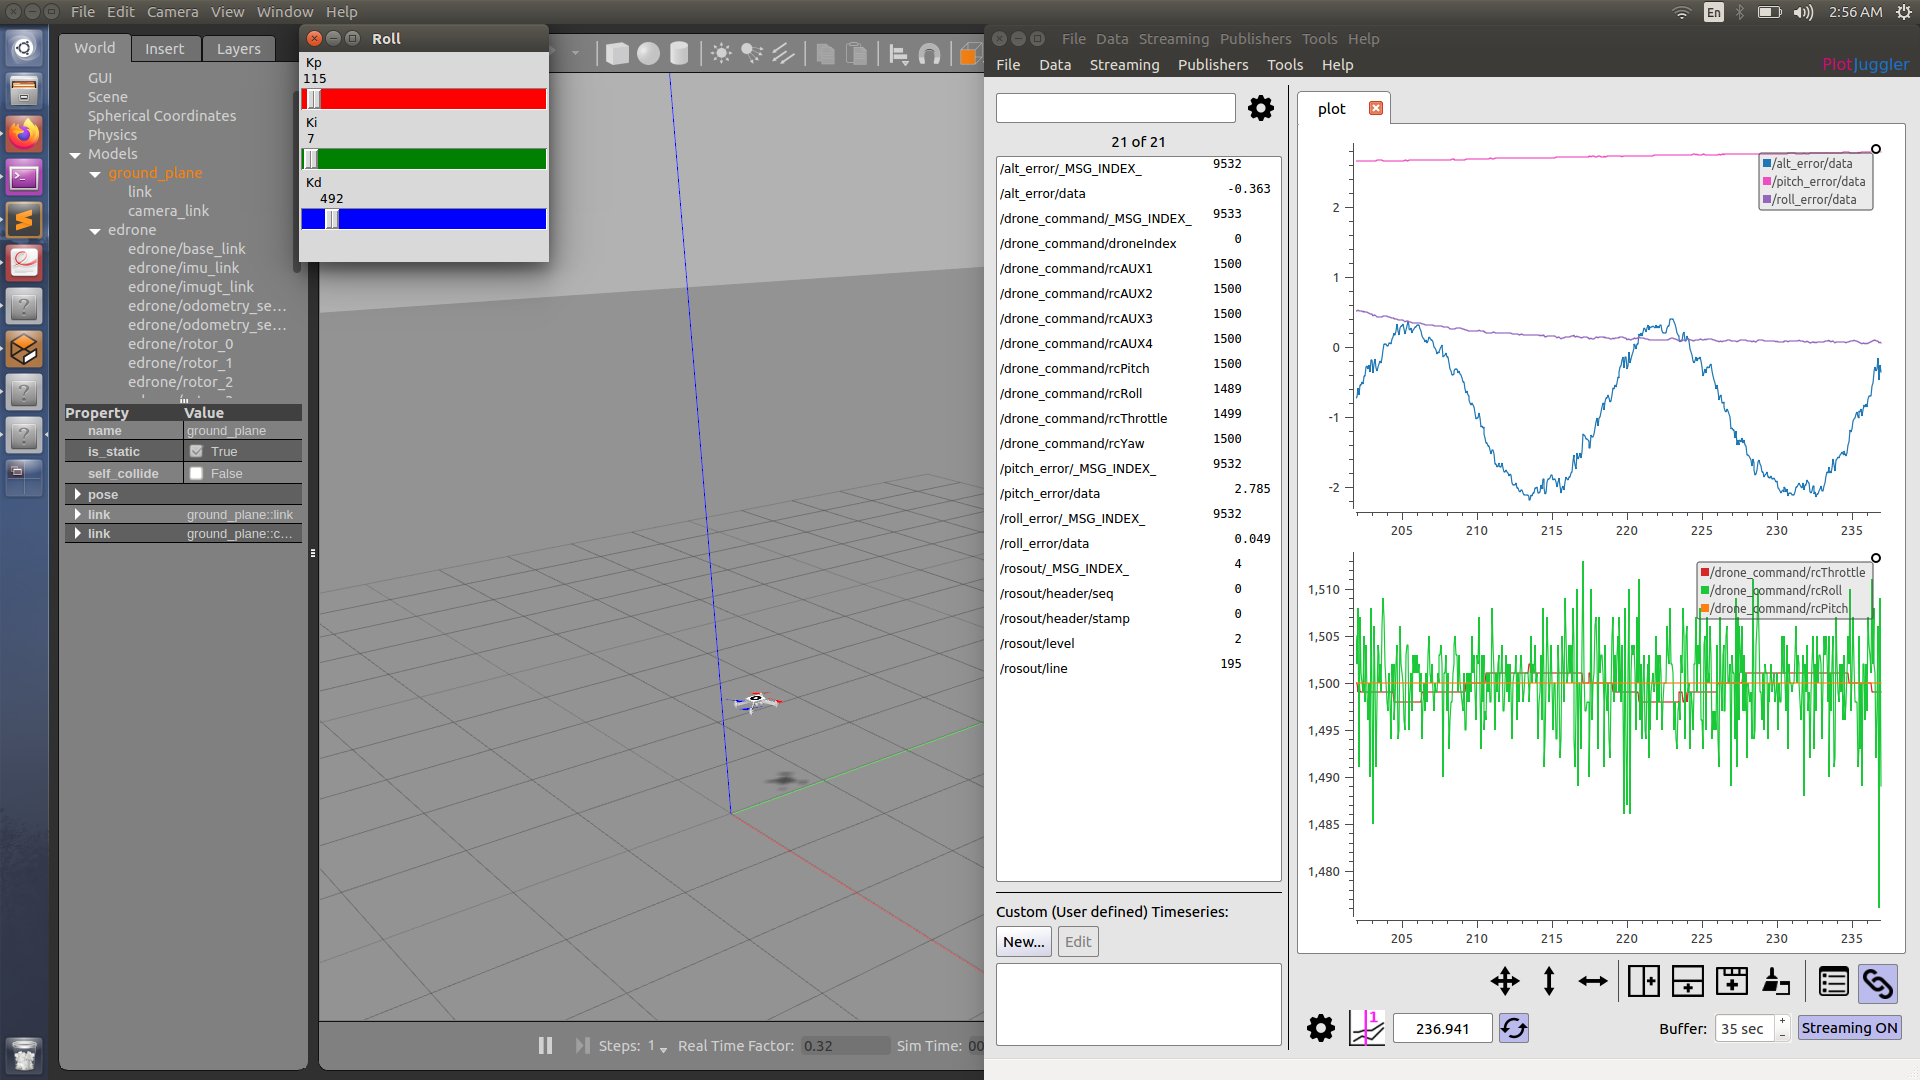
Task: Click the vertical zoom arrows icon in PlotJuggler
Action: [x=1549, y=981]
